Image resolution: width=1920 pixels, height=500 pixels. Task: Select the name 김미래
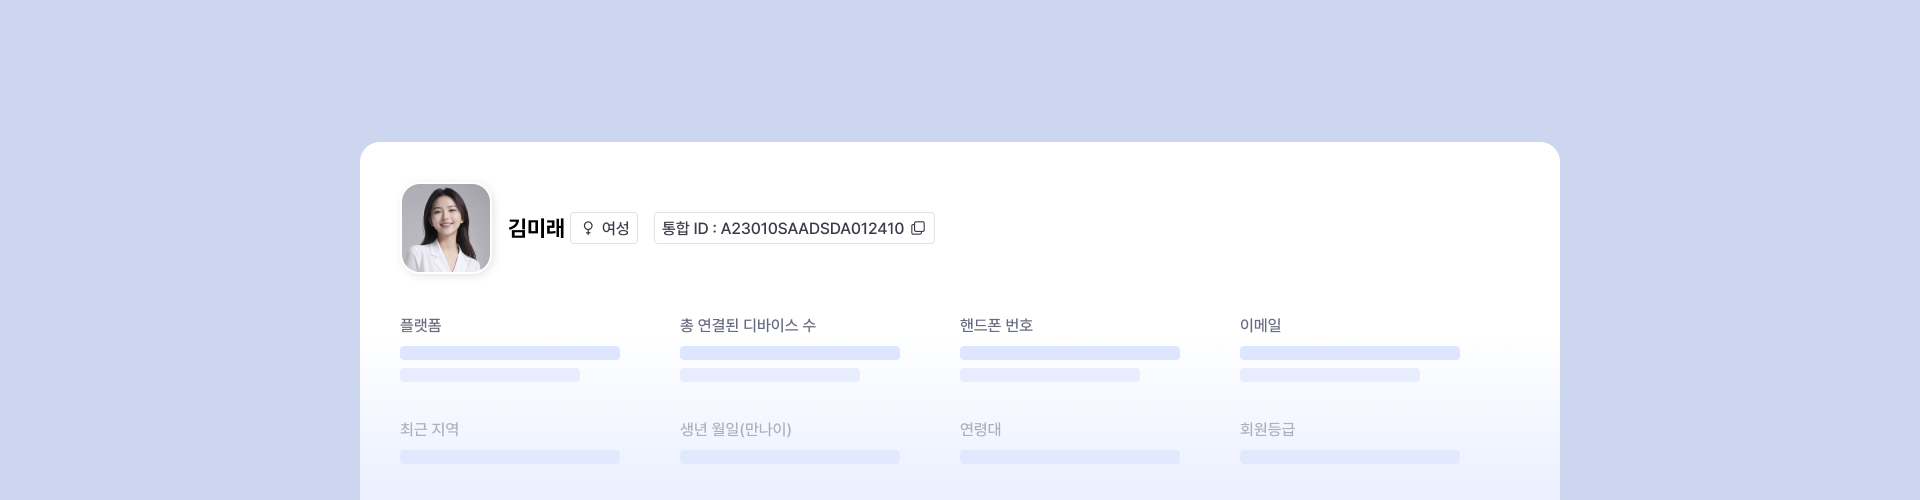point(536,228)
